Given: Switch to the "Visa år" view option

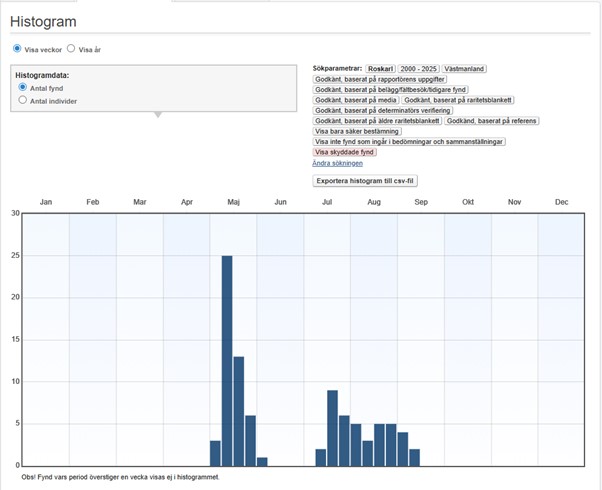Looking at the screenshot, I should point(71,48).
